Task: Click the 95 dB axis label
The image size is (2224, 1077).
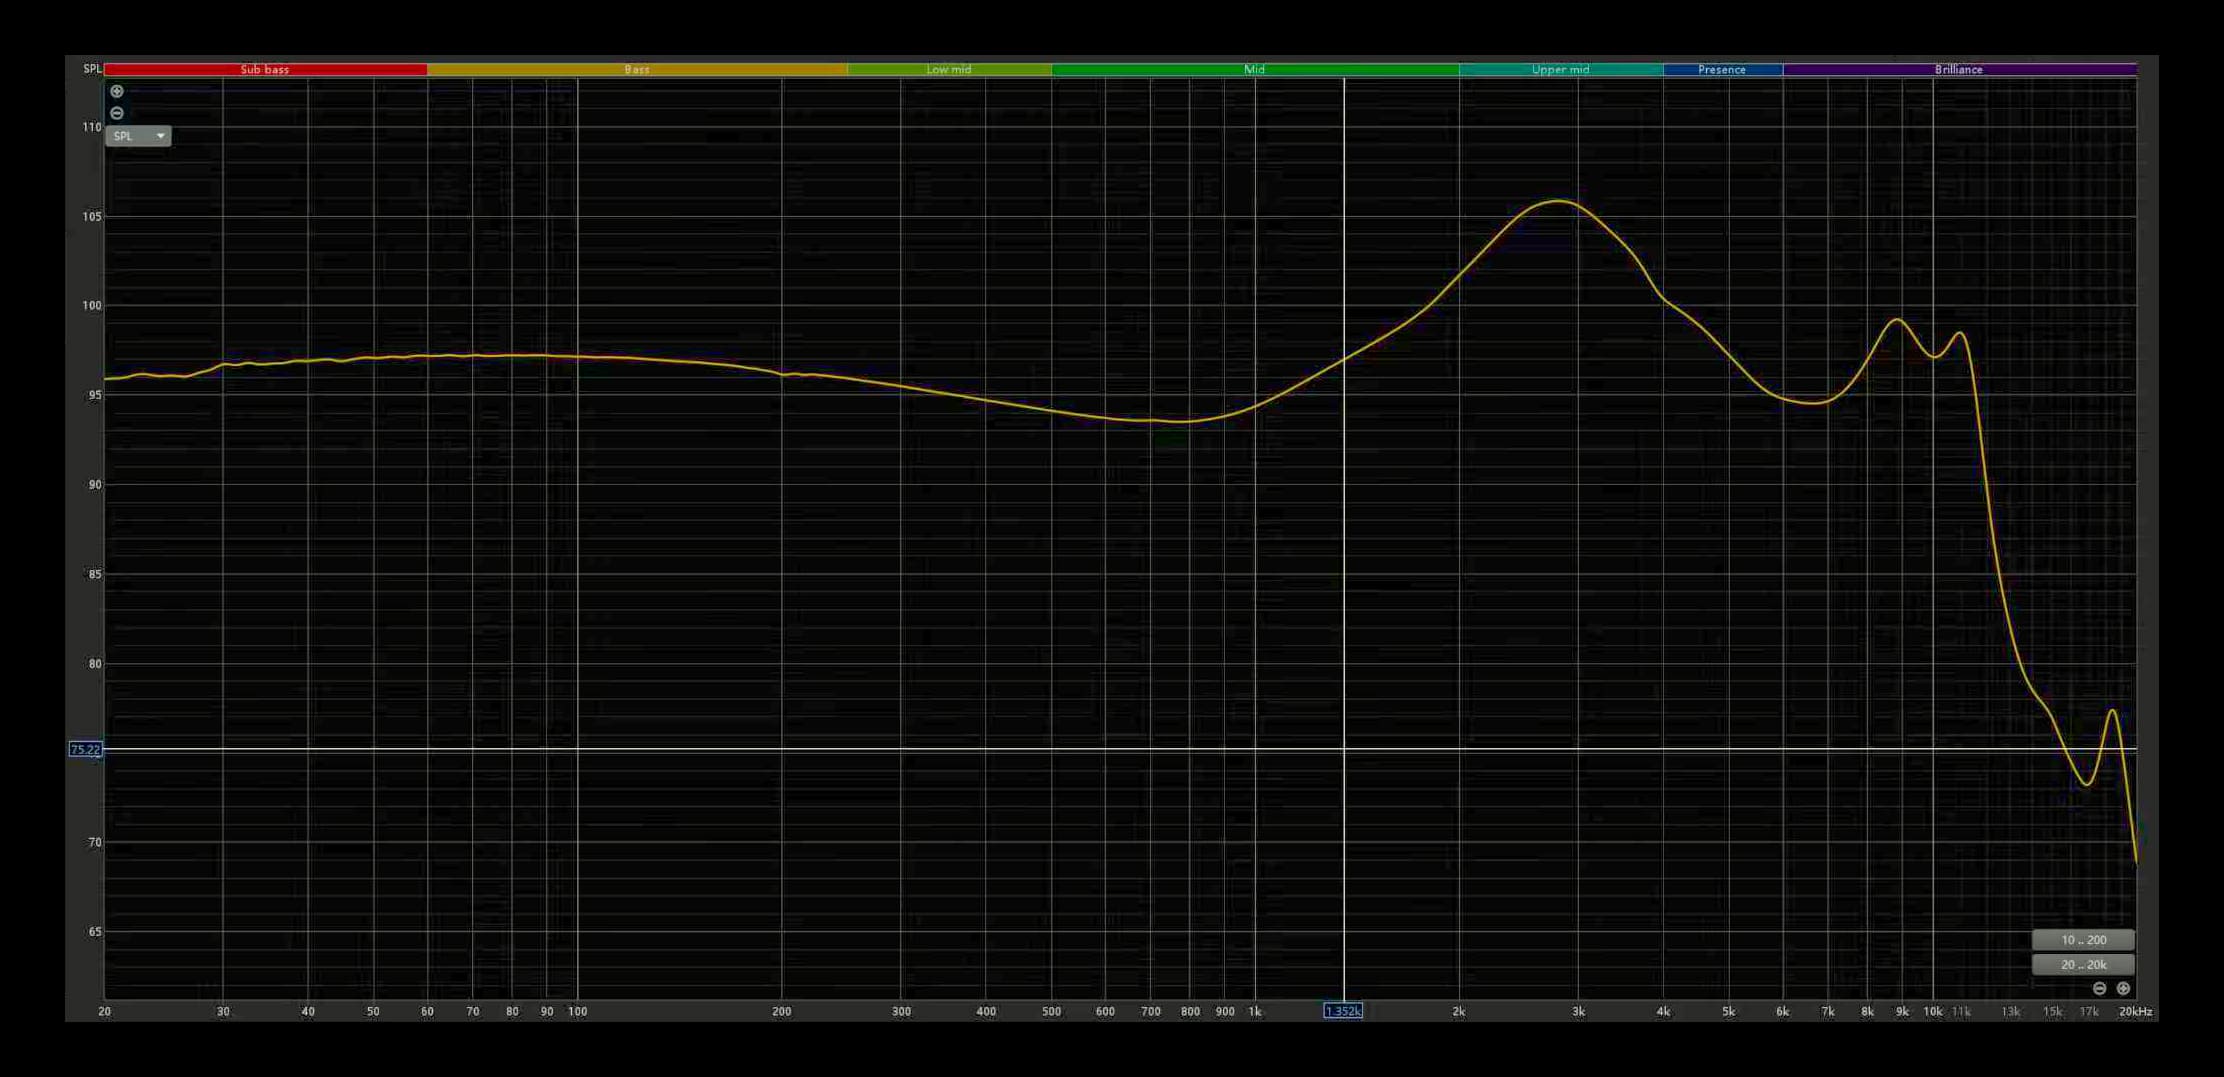Action: 95,395
